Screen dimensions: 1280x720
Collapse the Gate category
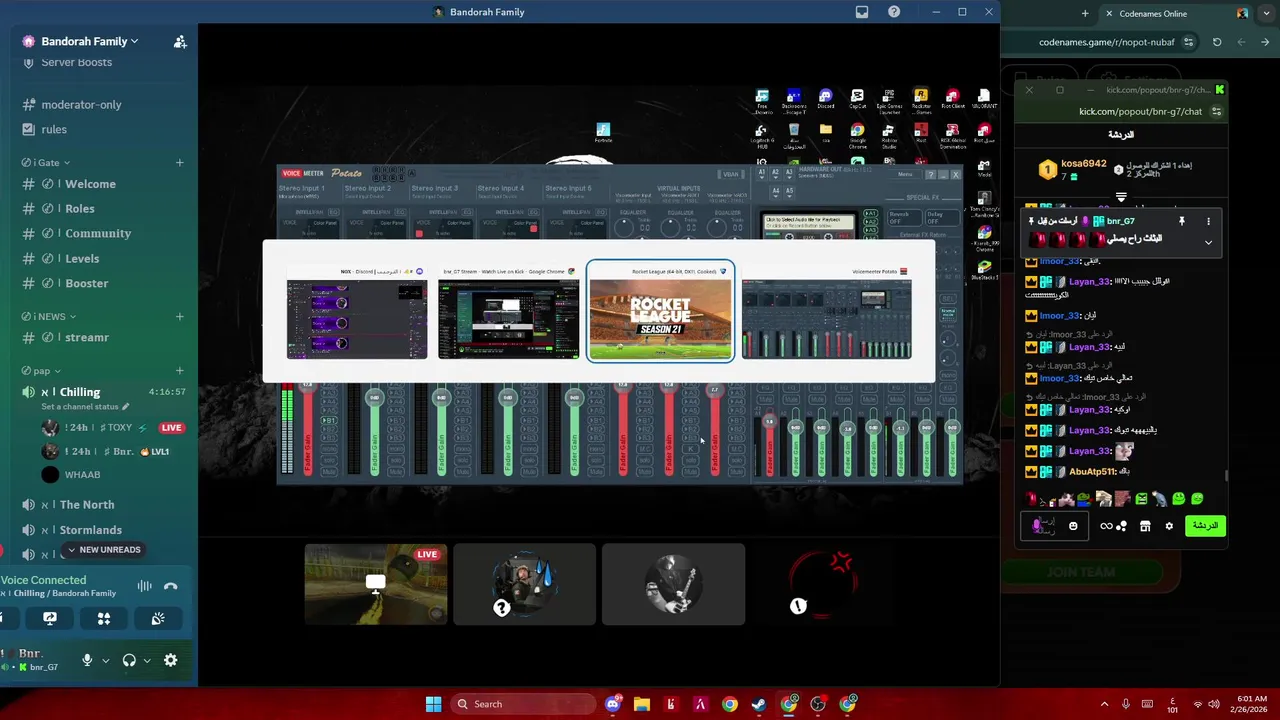(x=46, y=163)
